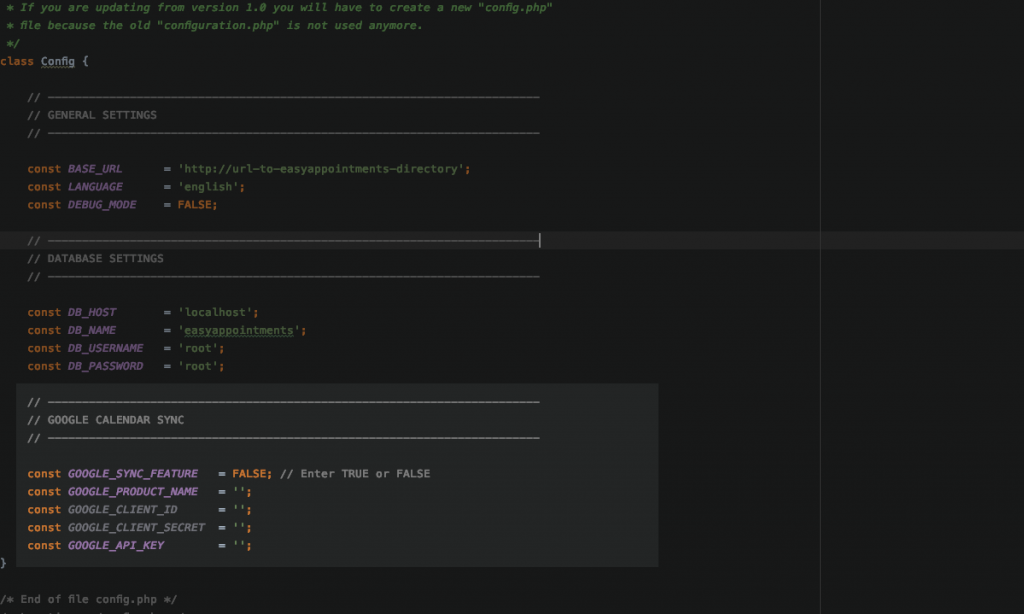
Task: Click the DEBUG_MODE constant name
Action: coord(102,205)
